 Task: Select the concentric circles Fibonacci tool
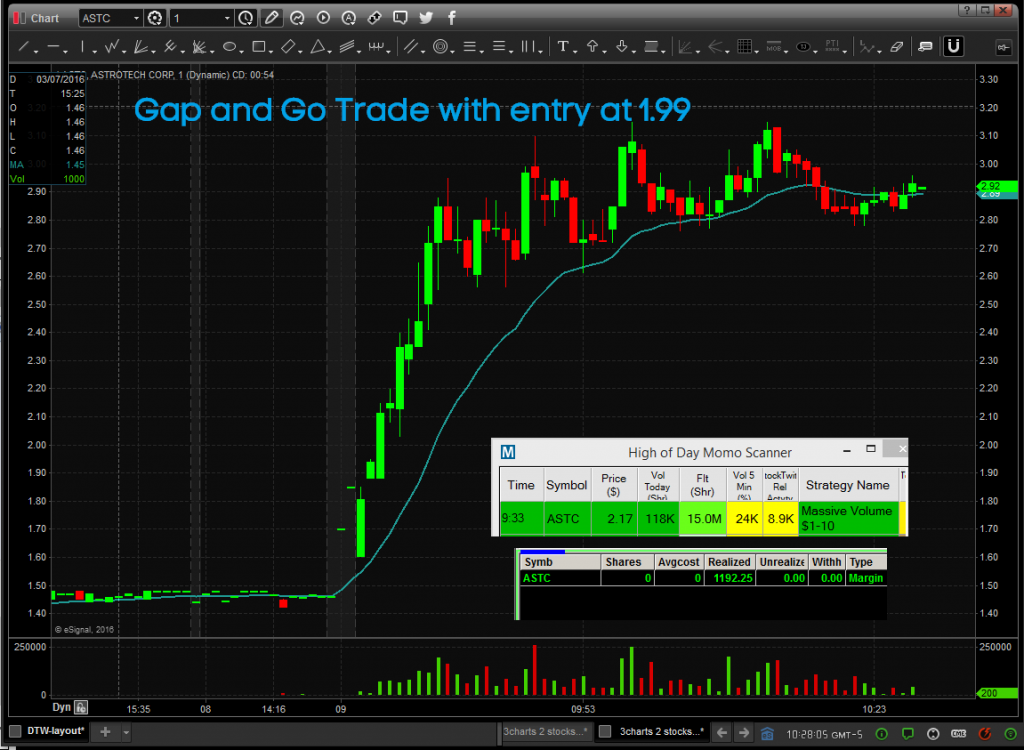[440, 46]
